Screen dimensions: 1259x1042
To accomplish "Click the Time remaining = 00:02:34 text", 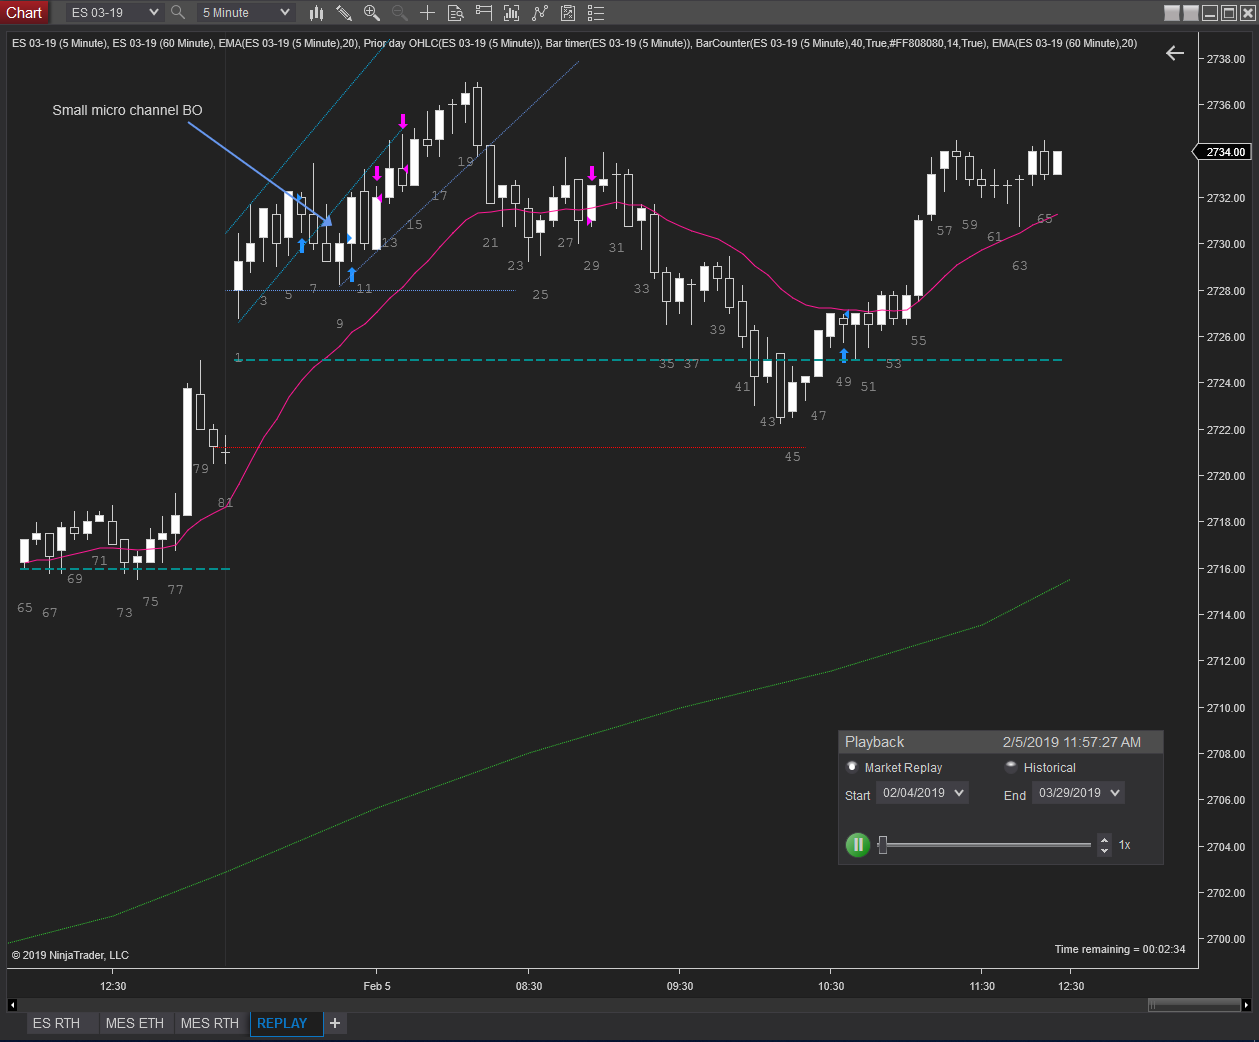I will [1120, 949].
